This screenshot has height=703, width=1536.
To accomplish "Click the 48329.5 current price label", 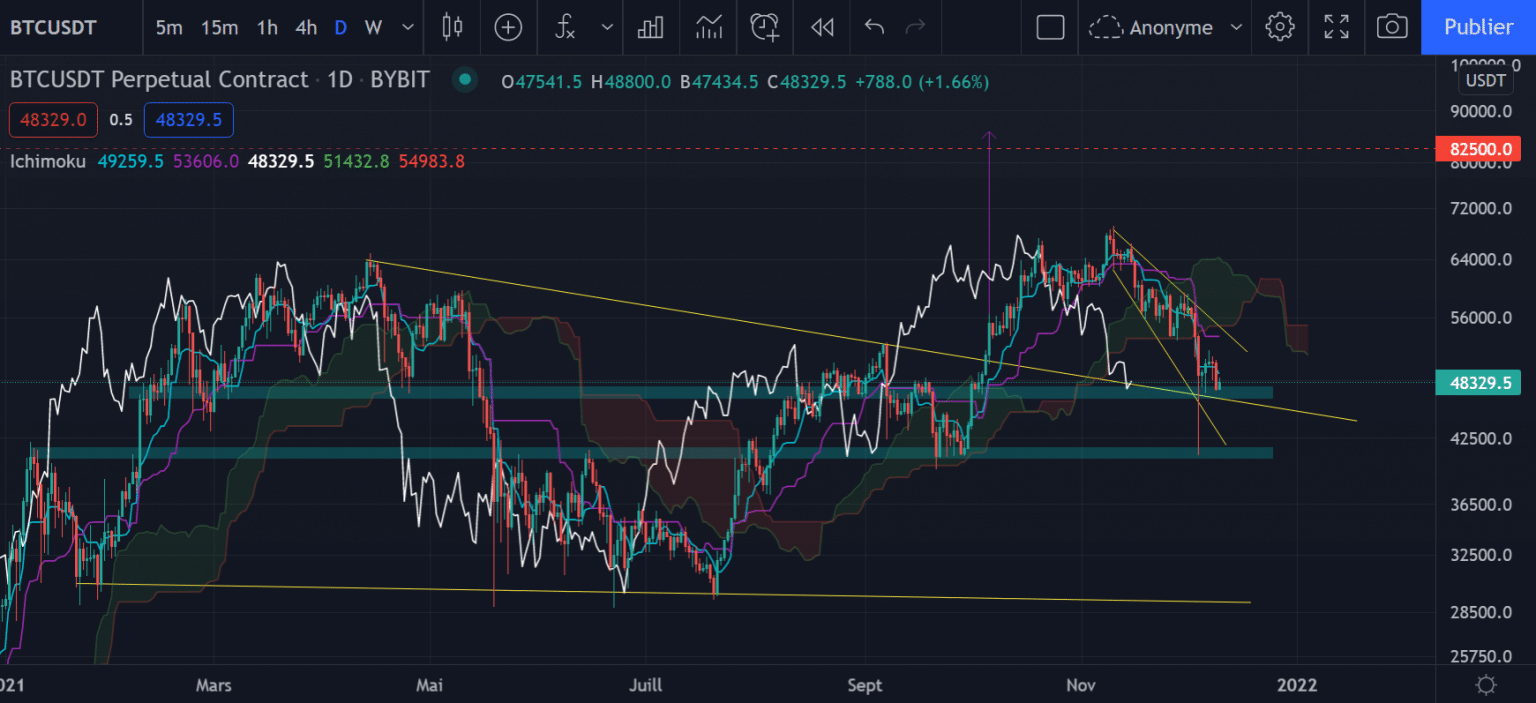I will pyautogui.click(x=1478, y=382).
